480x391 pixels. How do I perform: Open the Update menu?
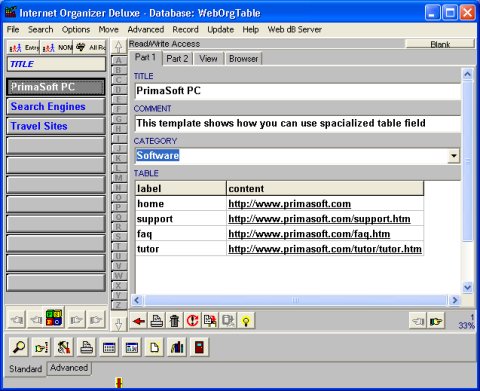point(220,29)
